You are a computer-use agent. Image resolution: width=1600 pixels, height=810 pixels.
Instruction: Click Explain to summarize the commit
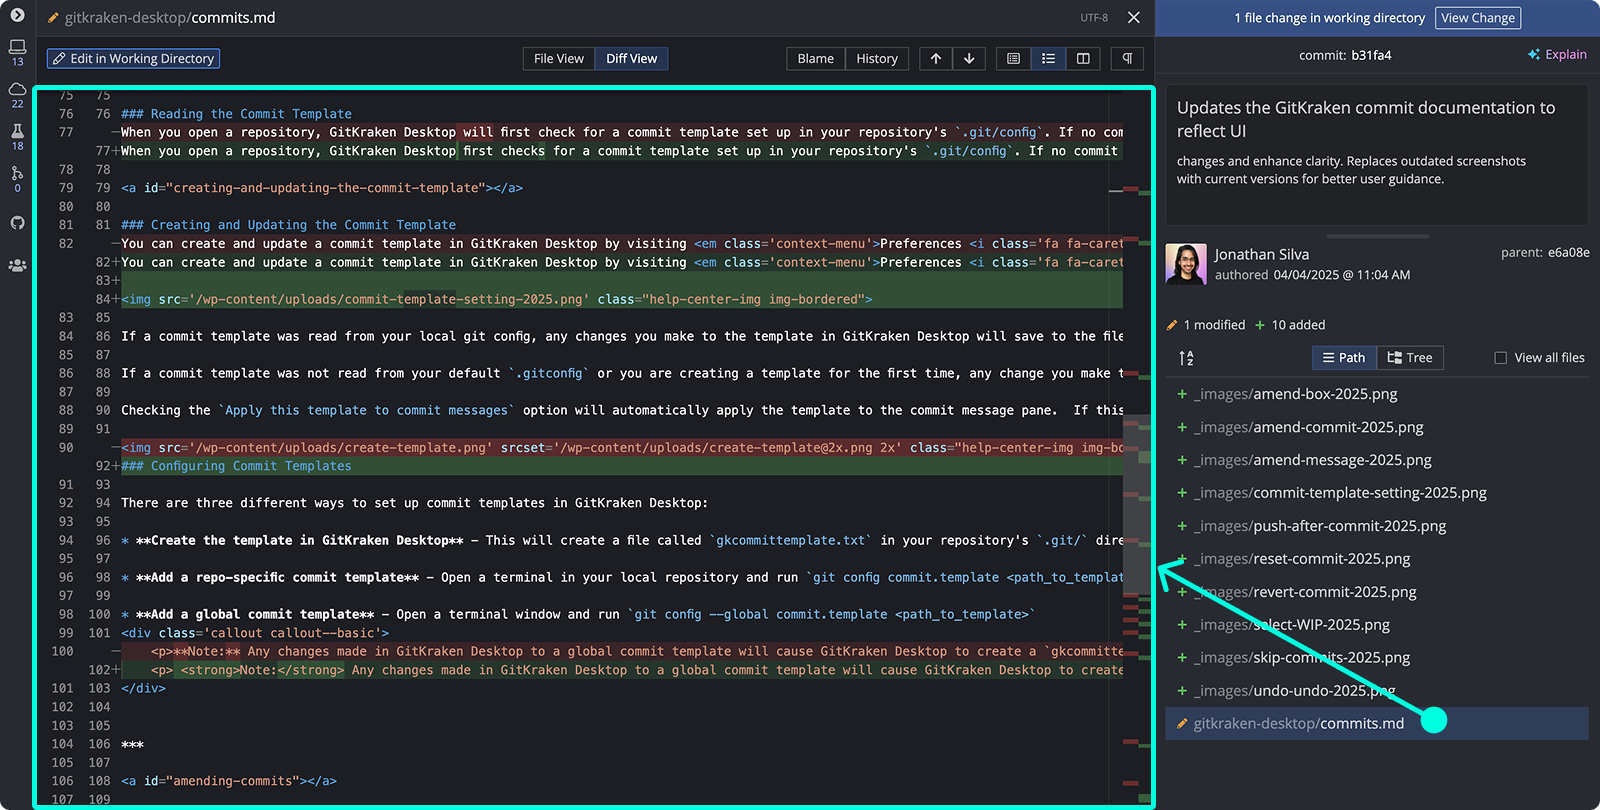[x=1557, y=55]
